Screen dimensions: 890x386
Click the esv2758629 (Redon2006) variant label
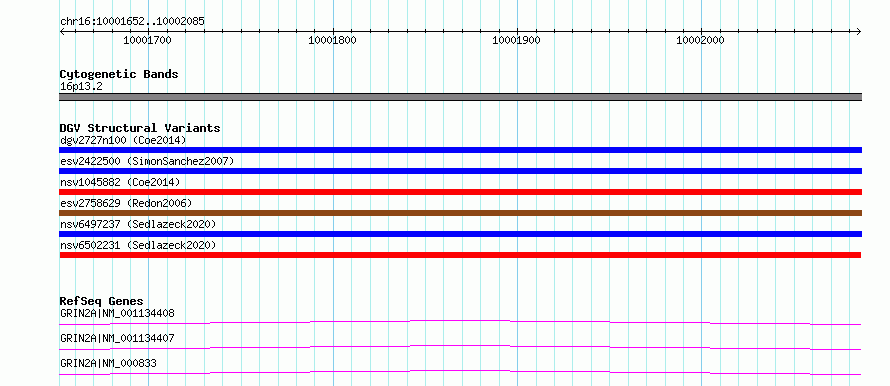(126, 203)
